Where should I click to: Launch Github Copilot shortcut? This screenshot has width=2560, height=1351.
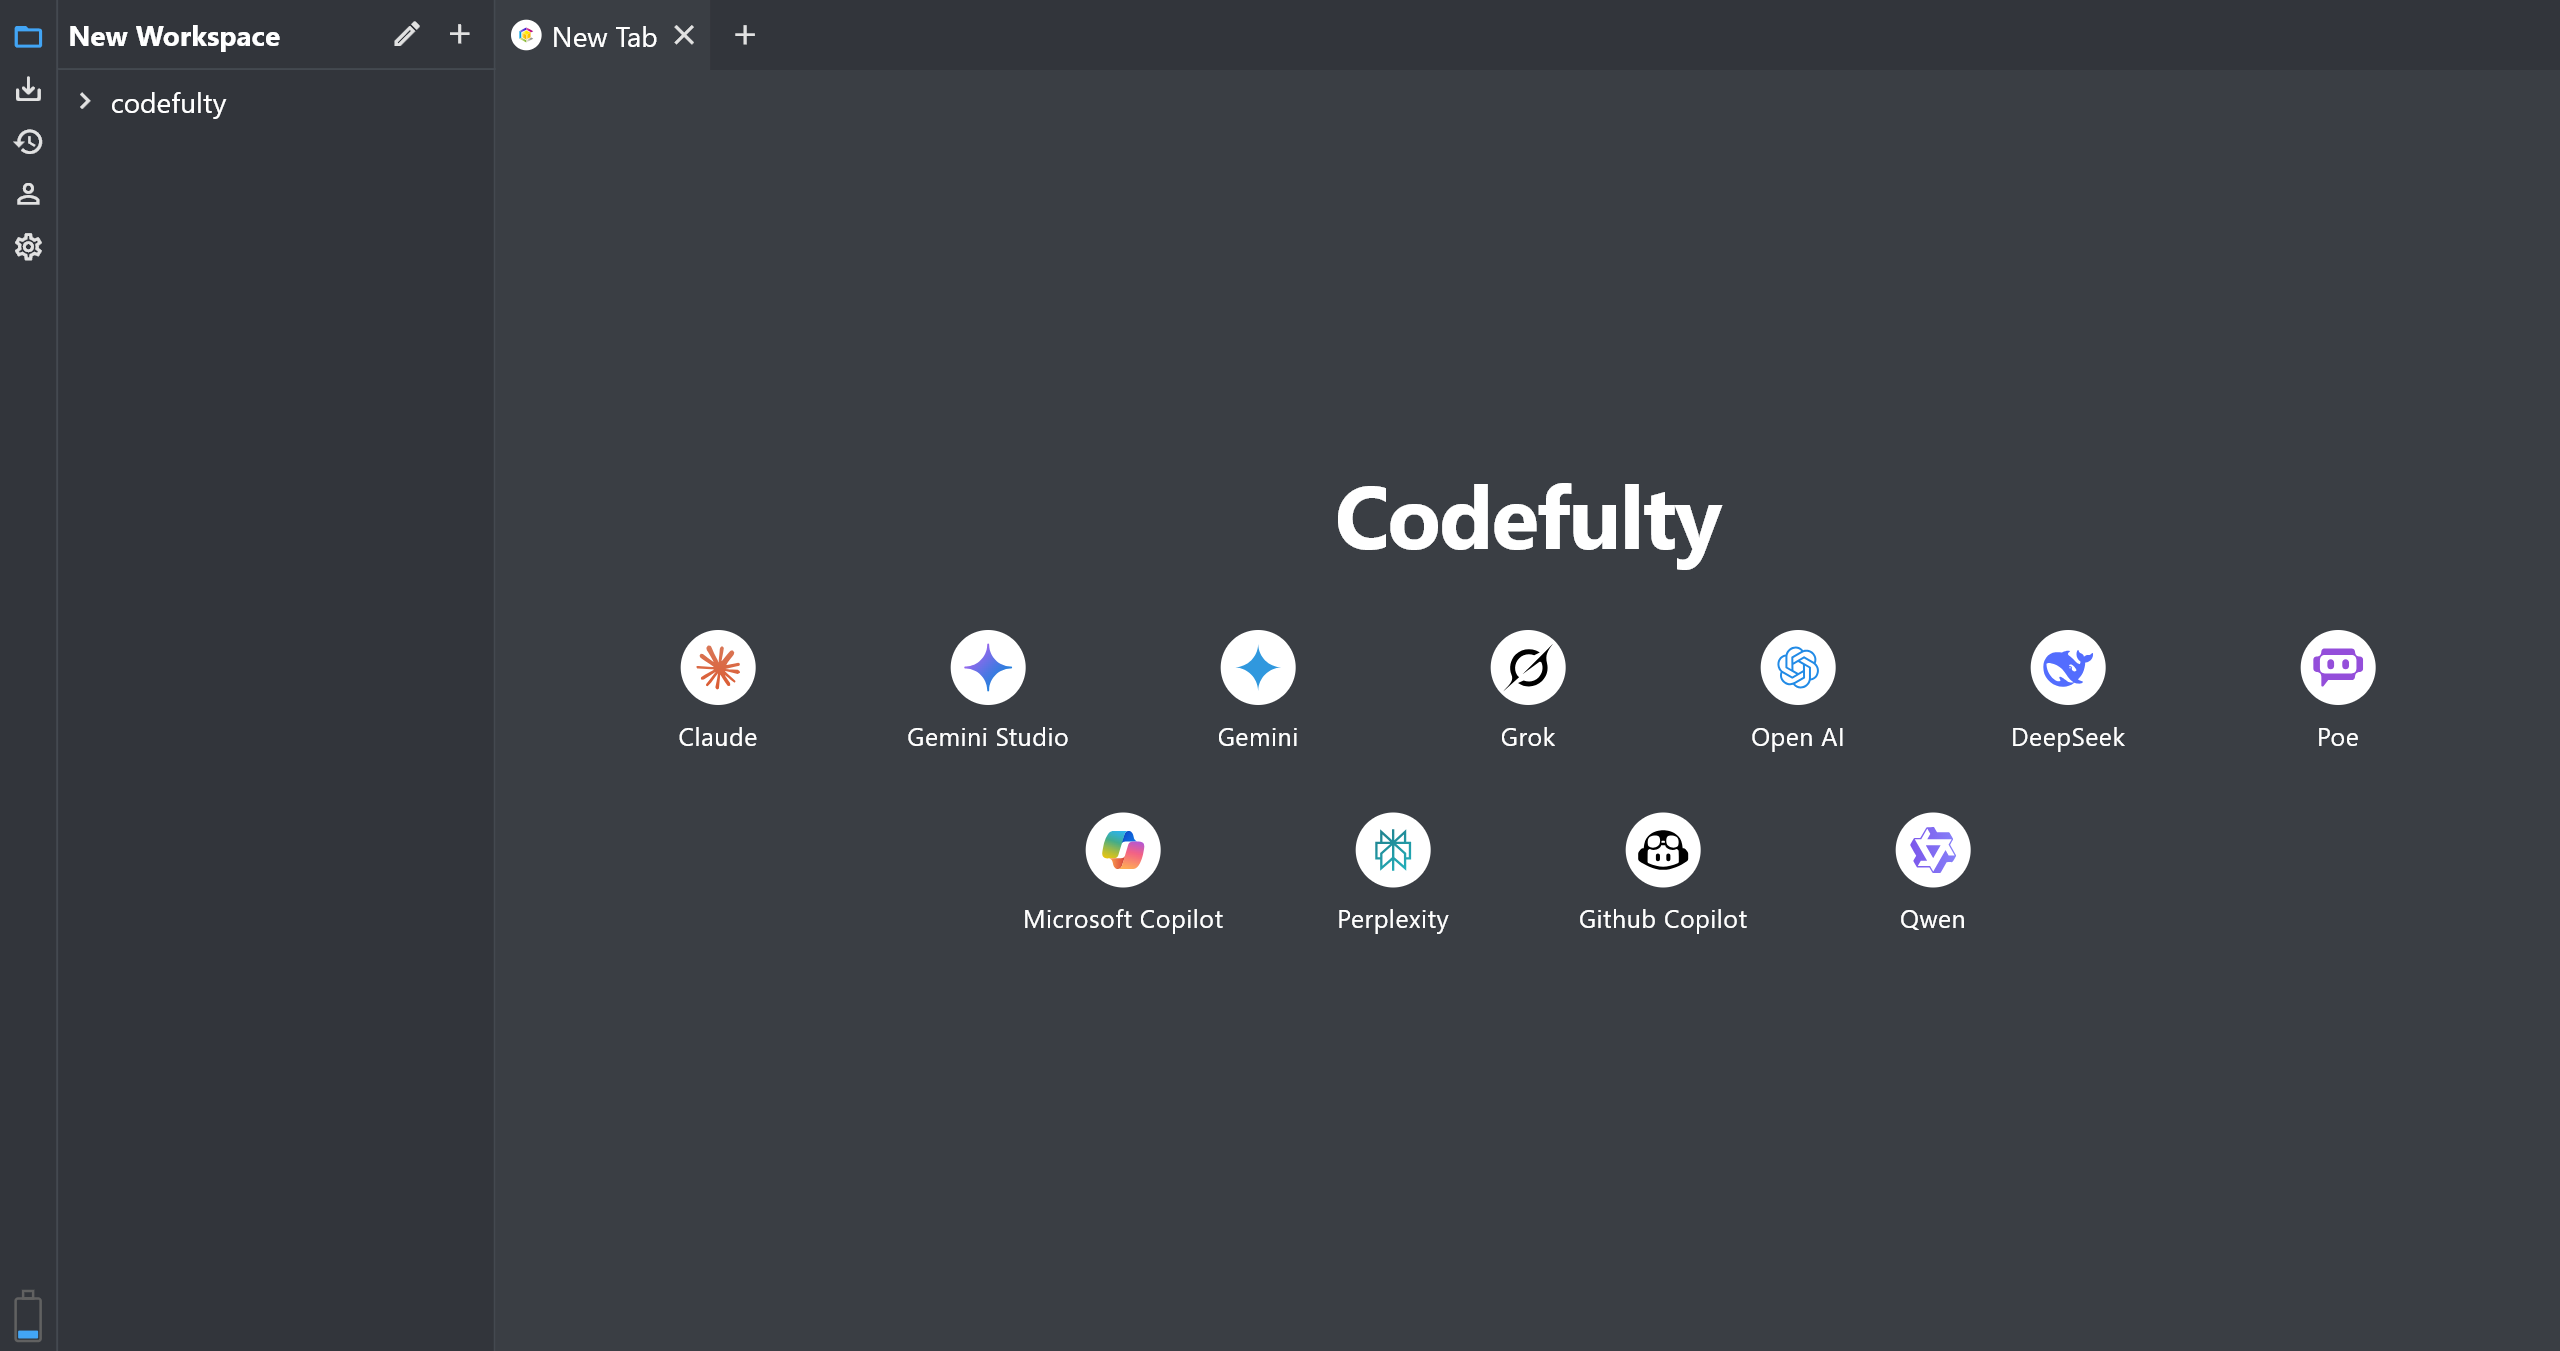tap(1662, 849)
